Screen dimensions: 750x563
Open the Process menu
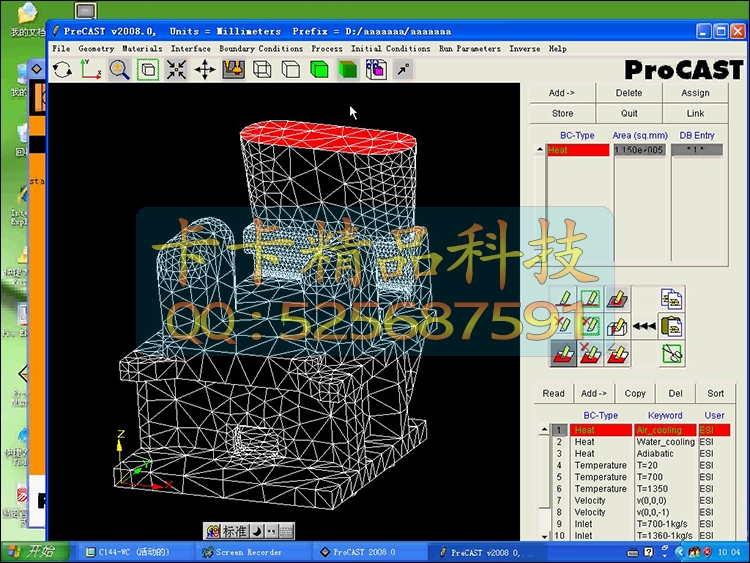point(327,48)
